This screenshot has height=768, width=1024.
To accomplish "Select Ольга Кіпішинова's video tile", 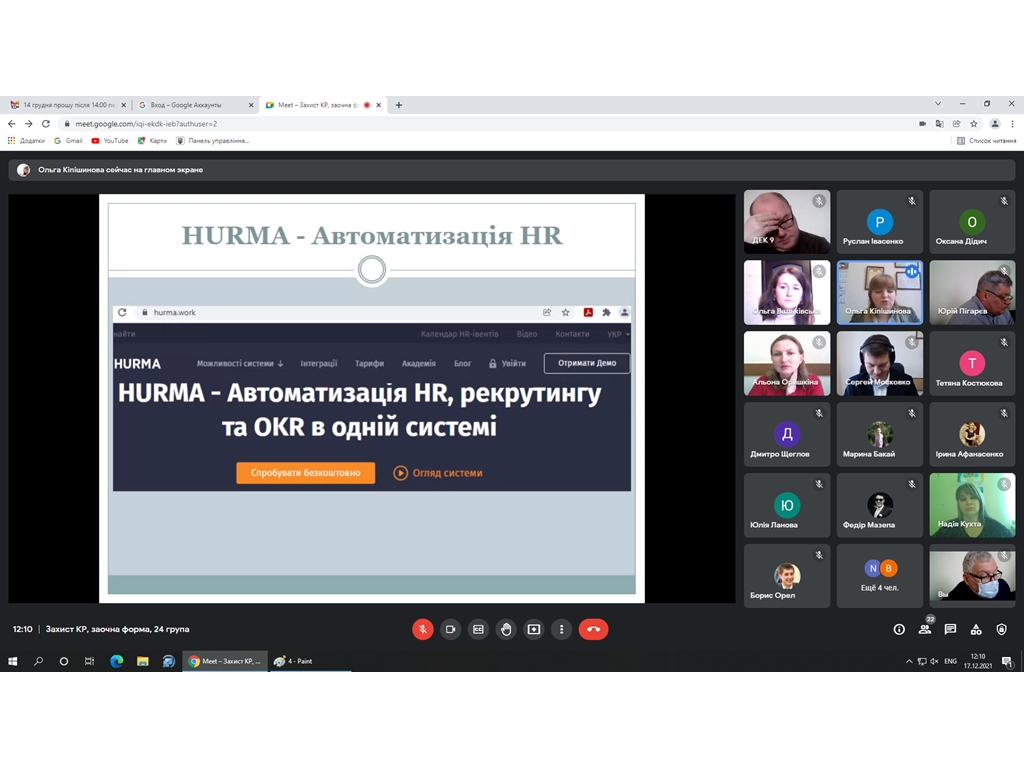I will (880, 293).
